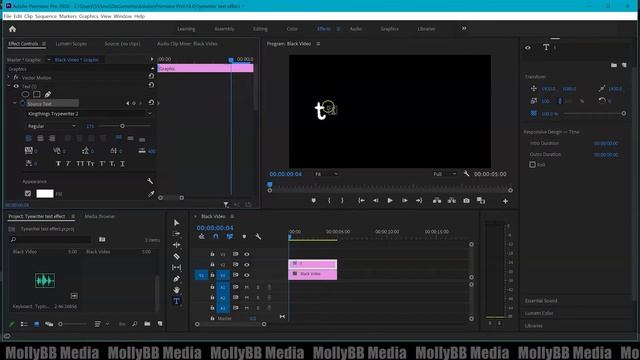This screenshot has height=360, width=640.
Task: Open the Window menu
Action: (x=122, y=16)
